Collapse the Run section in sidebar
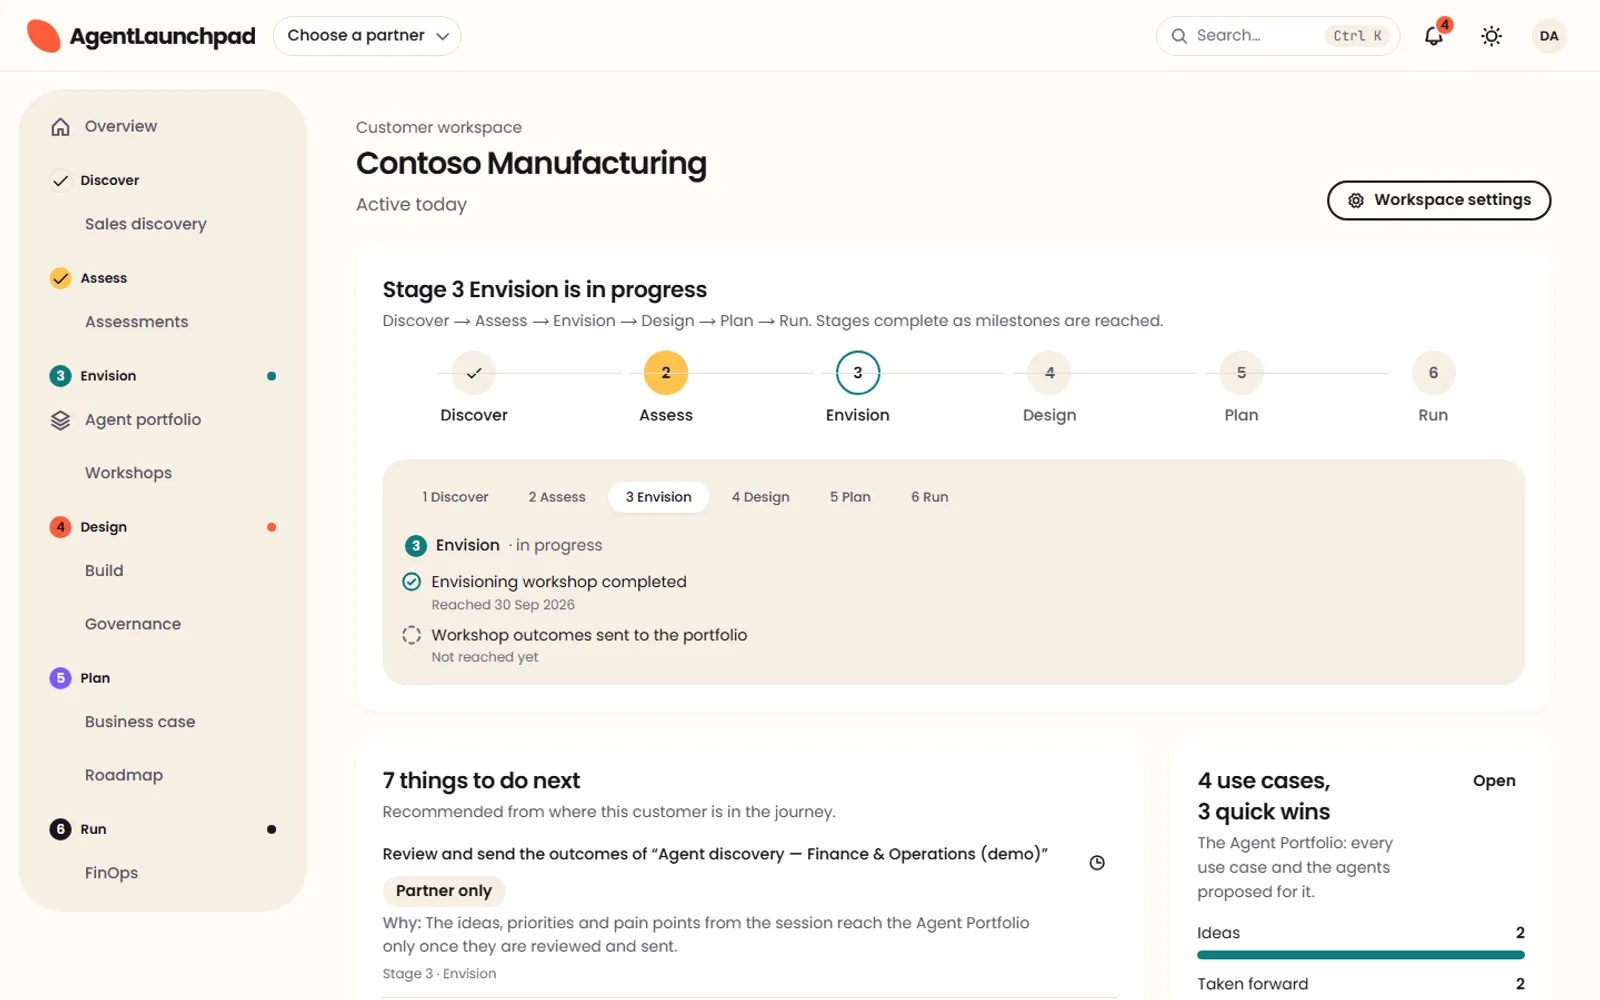Viewport: 1600px width, 1000px height. 163,829
